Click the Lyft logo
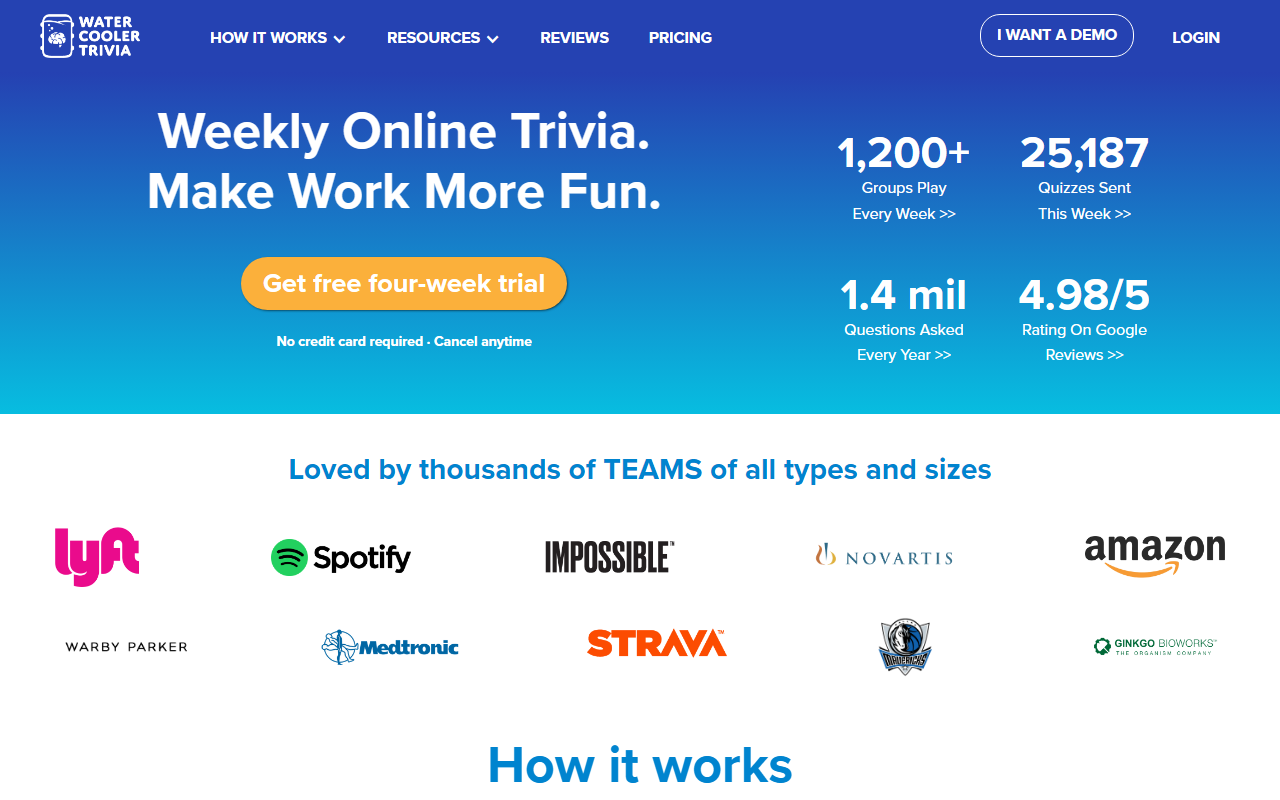The width and height of the screenshot is (1280, 800). point(97,556)
